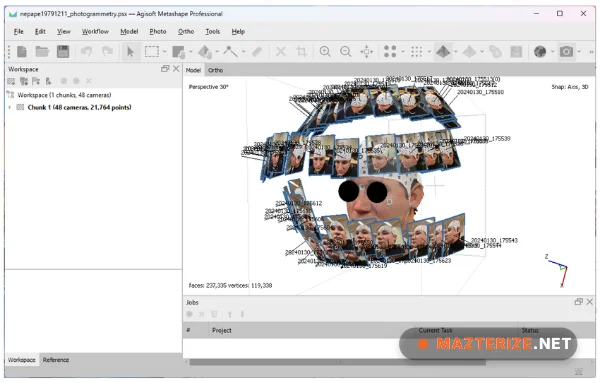Open the basemap globe dropdown arrow

click(552, 51)
